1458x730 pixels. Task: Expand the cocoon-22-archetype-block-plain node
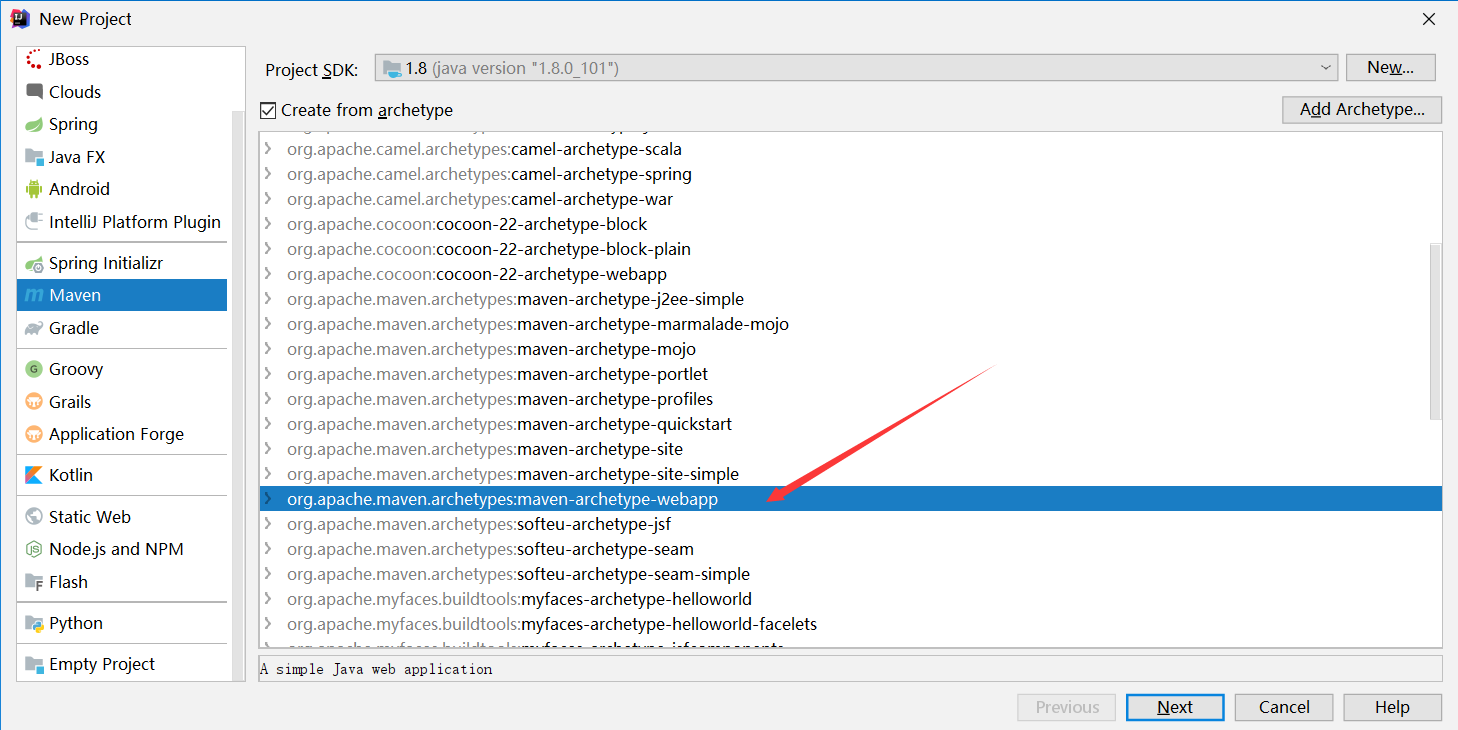(268, 249)
